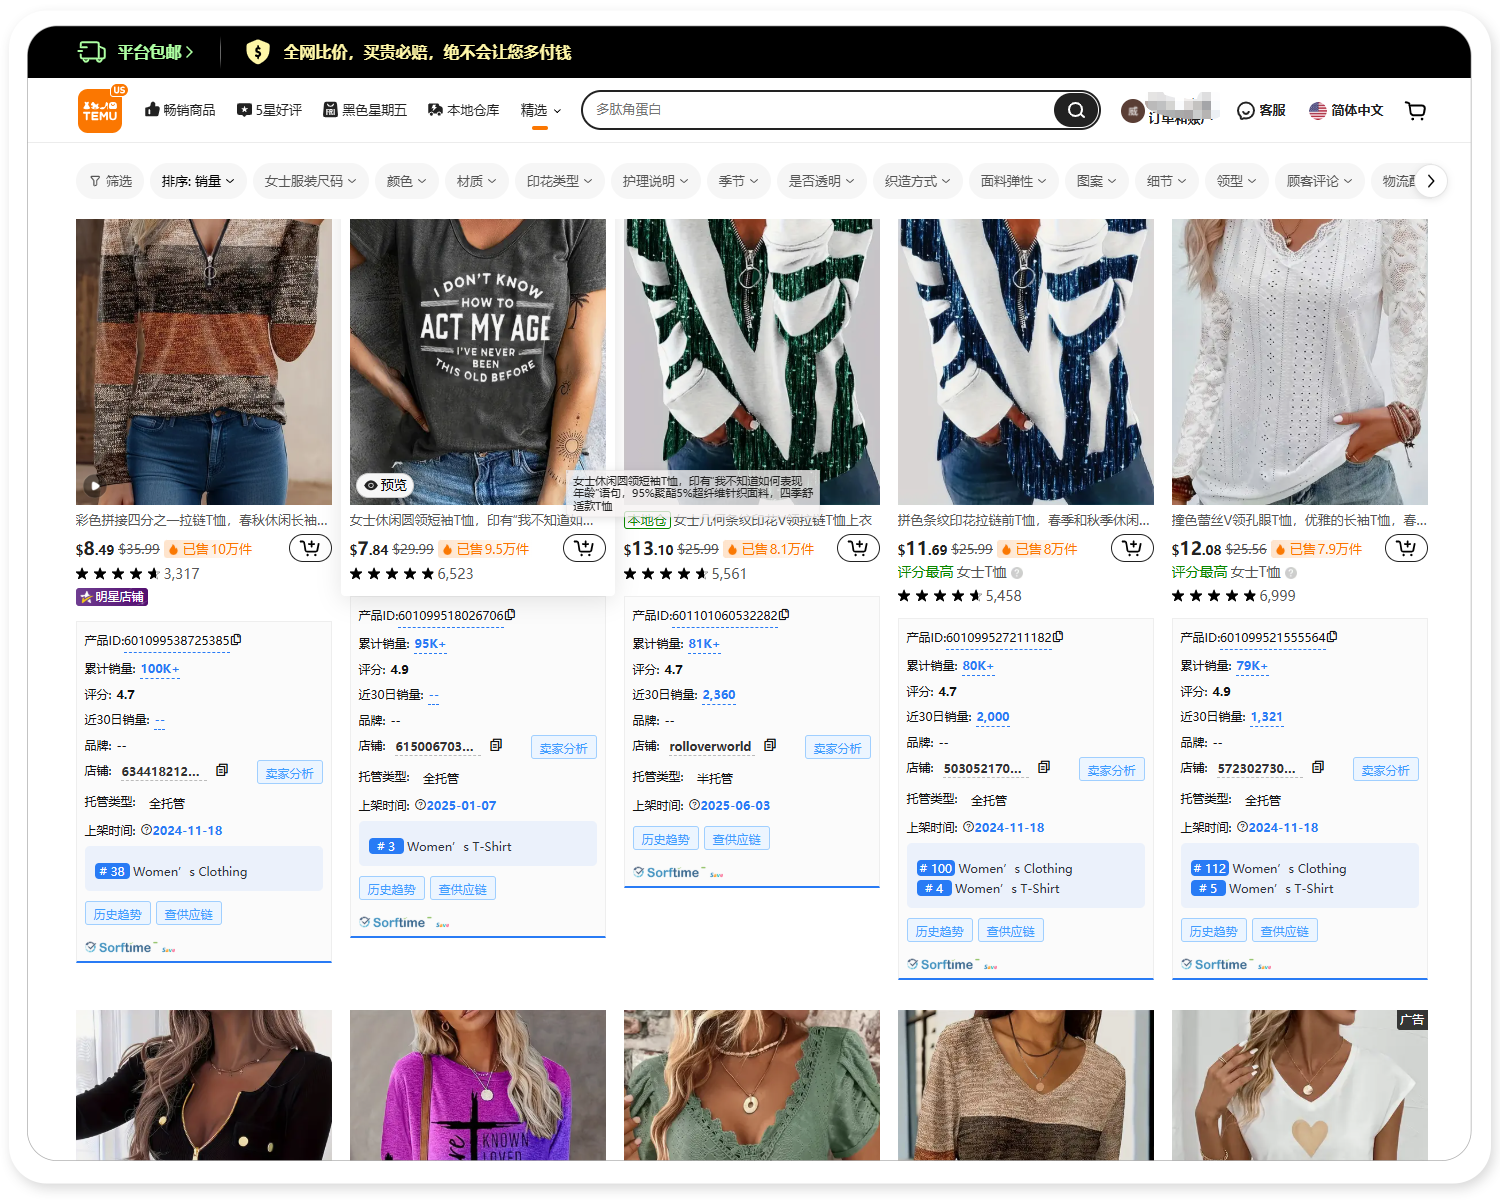Add the $8.49 zip T-shirt to cart
This screenshot has width=1500, height=1200.
tap(310, 548)
